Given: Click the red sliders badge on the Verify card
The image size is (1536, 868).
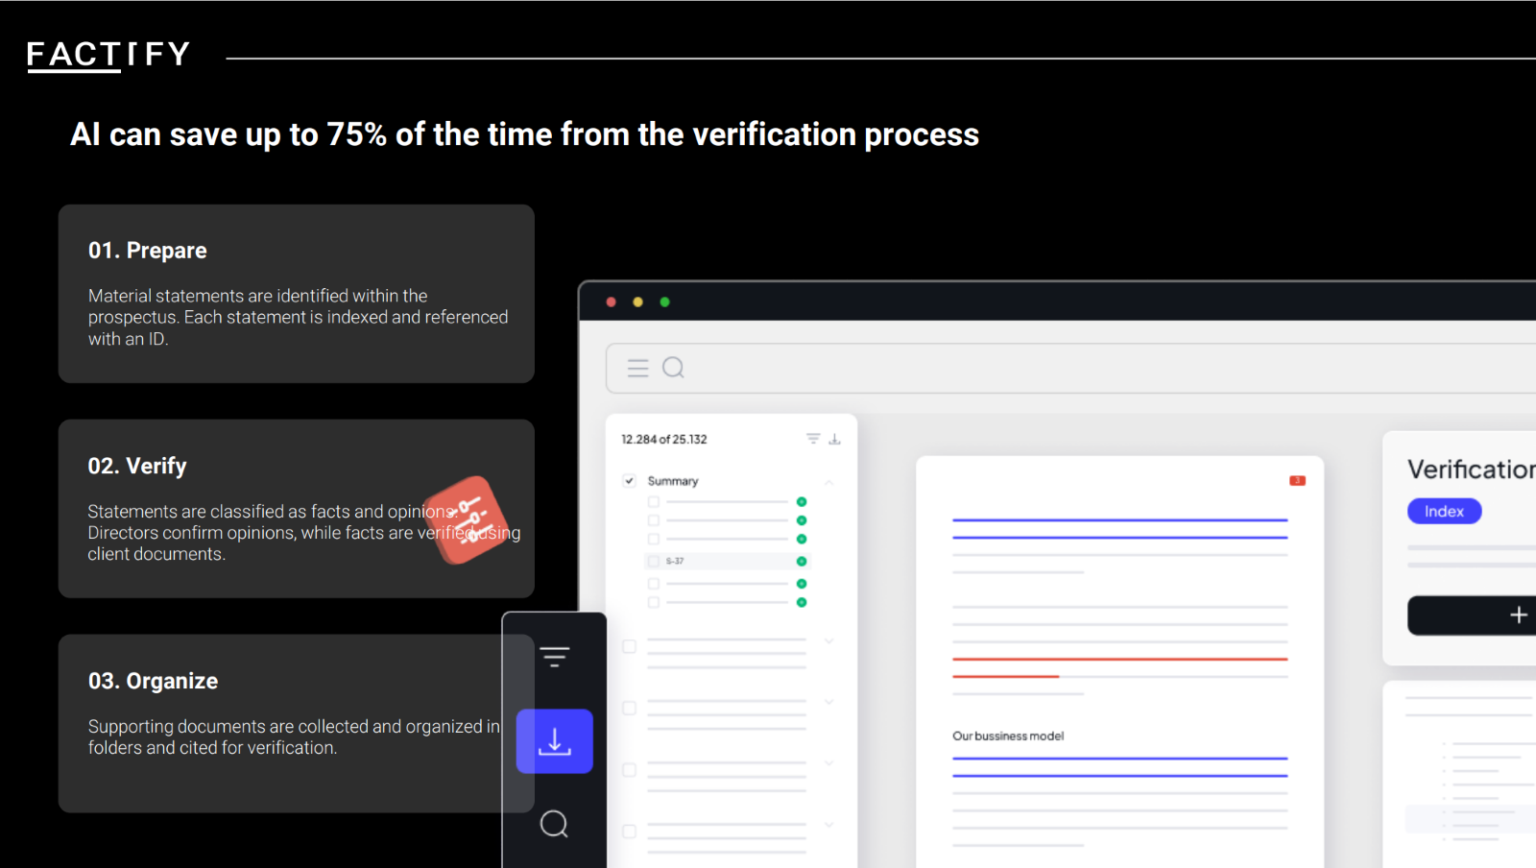Looking at the screenshot, I should [x=471, y=519].
